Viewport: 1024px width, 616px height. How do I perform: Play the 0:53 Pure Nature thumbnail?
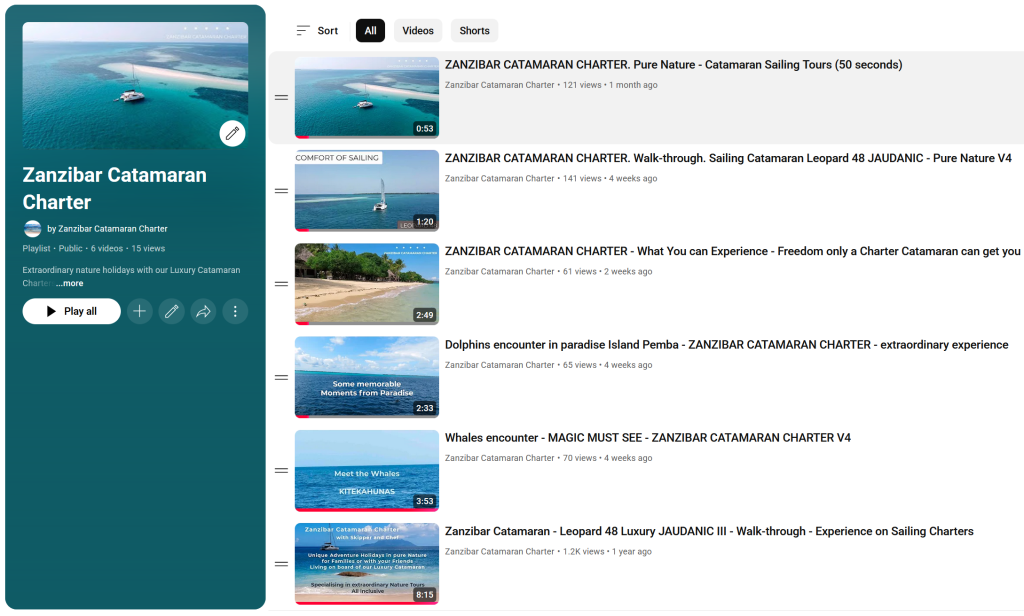tap(367, 97)
